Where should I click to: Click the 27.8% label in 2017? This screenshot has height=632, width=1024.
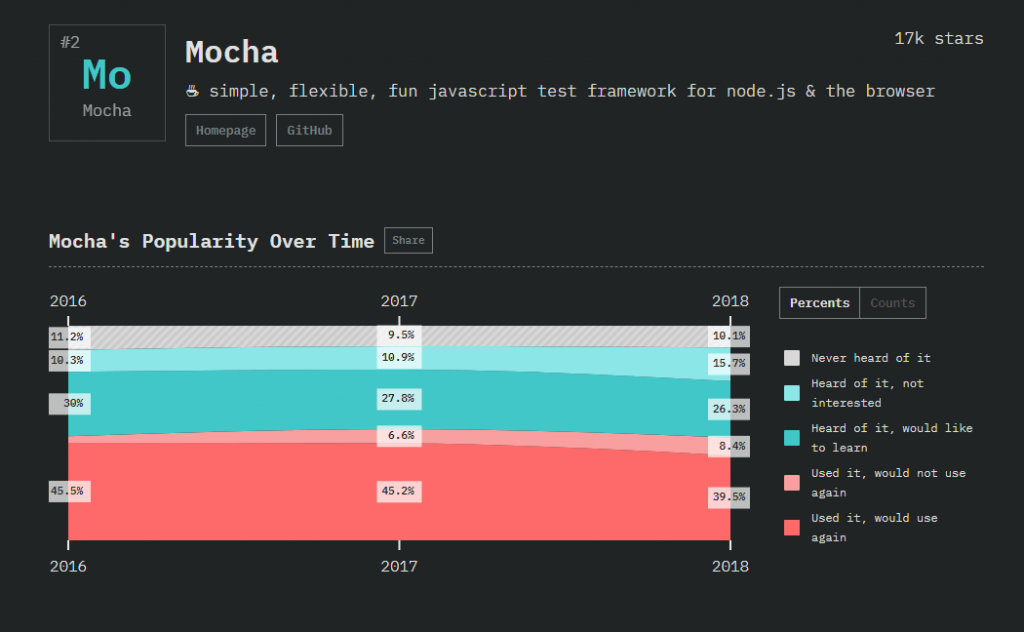point(399,398)
